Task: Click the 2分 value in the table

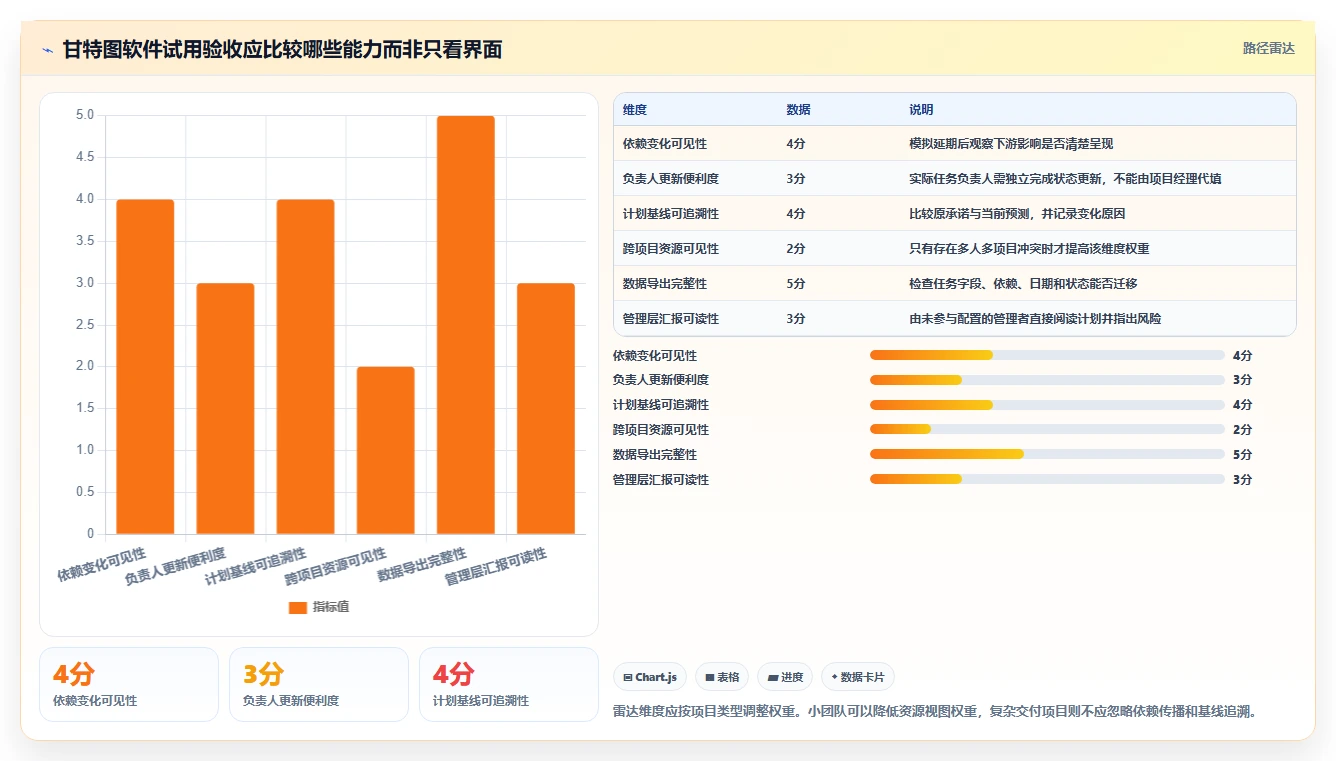Action: click(796, 249)
